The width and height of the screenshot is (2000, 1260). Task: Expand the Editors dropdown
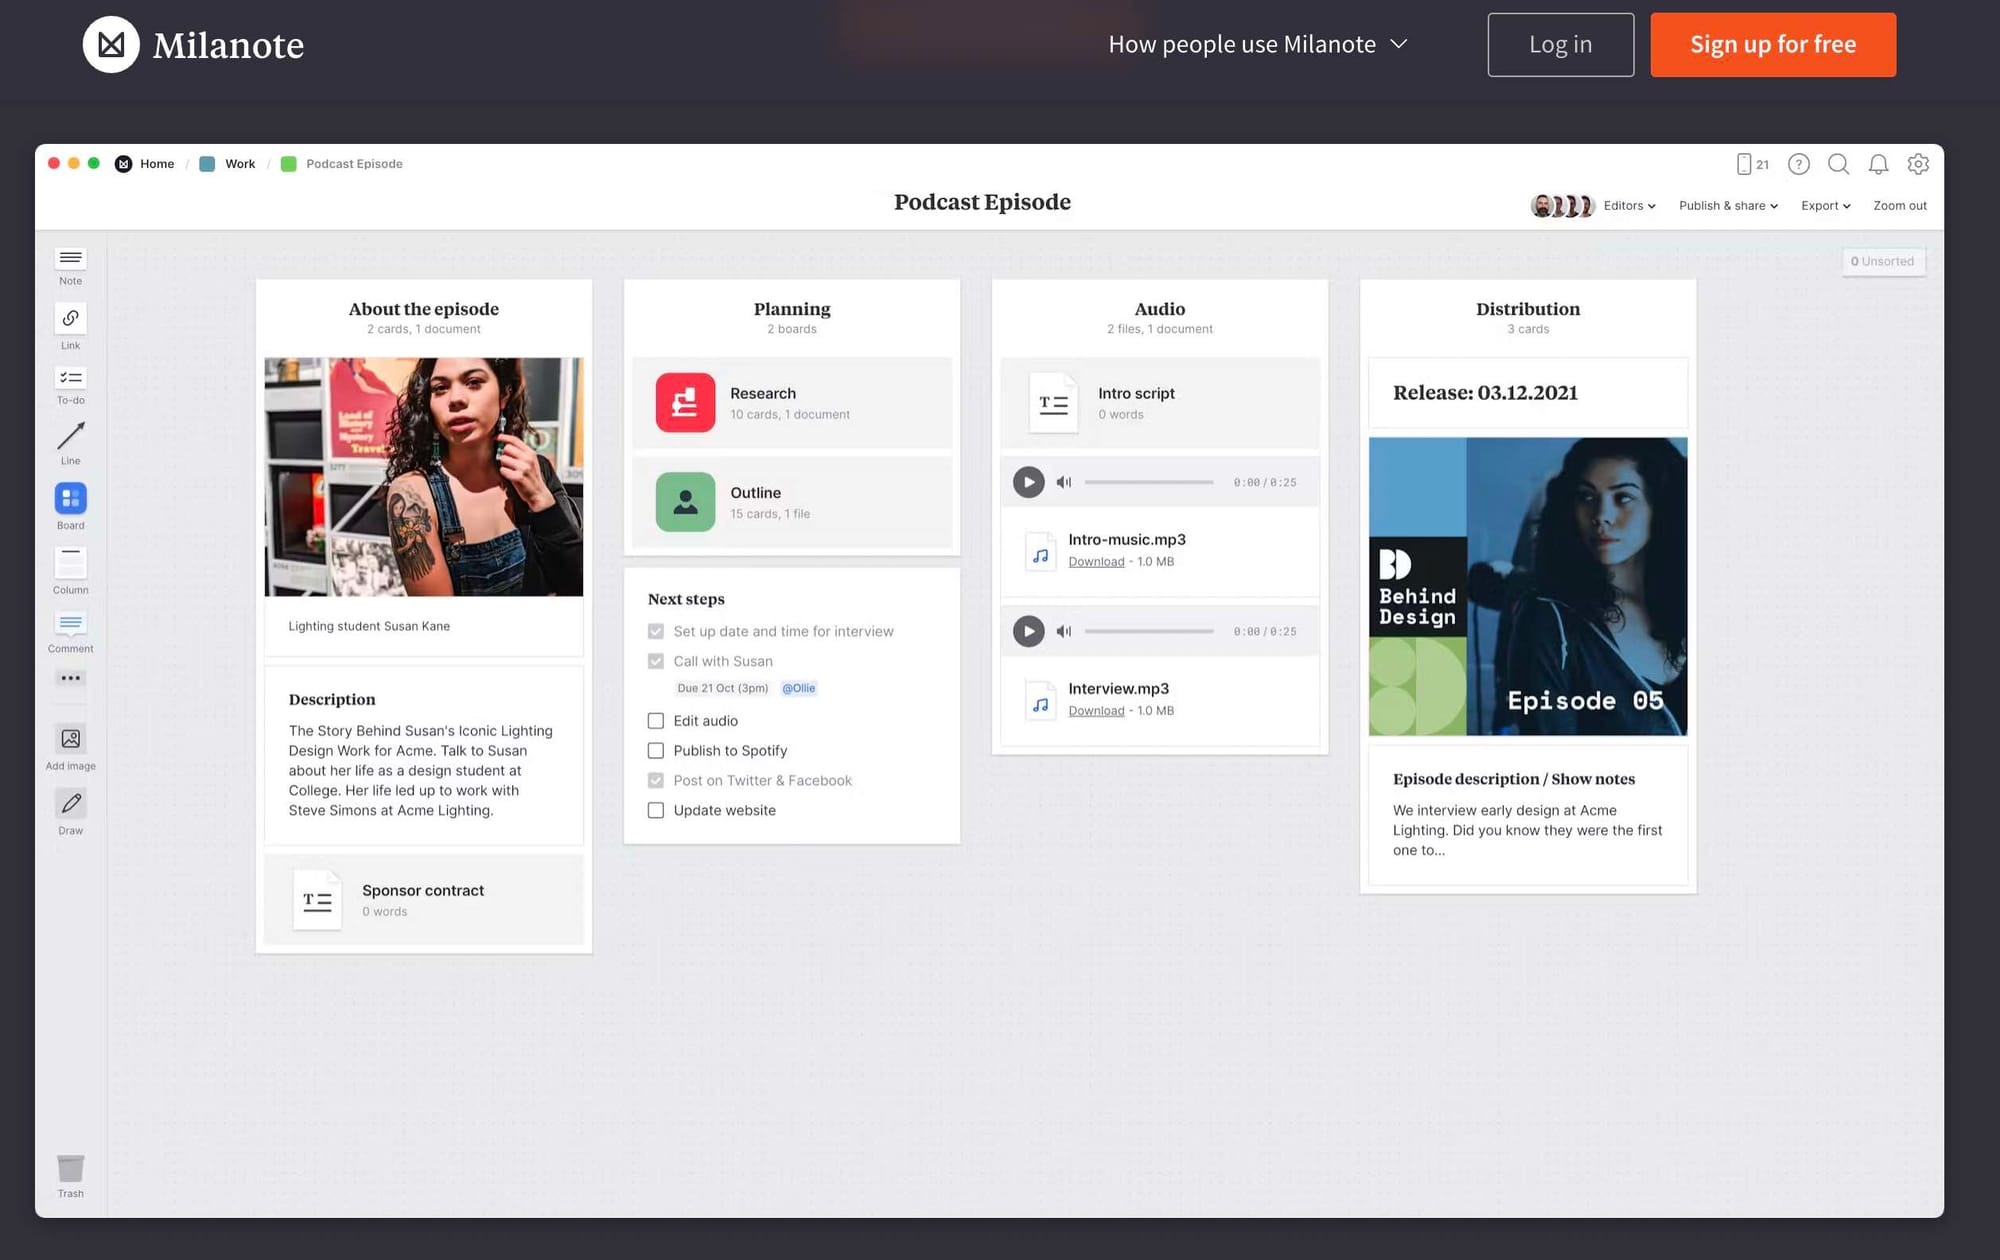coord(1629,206)
